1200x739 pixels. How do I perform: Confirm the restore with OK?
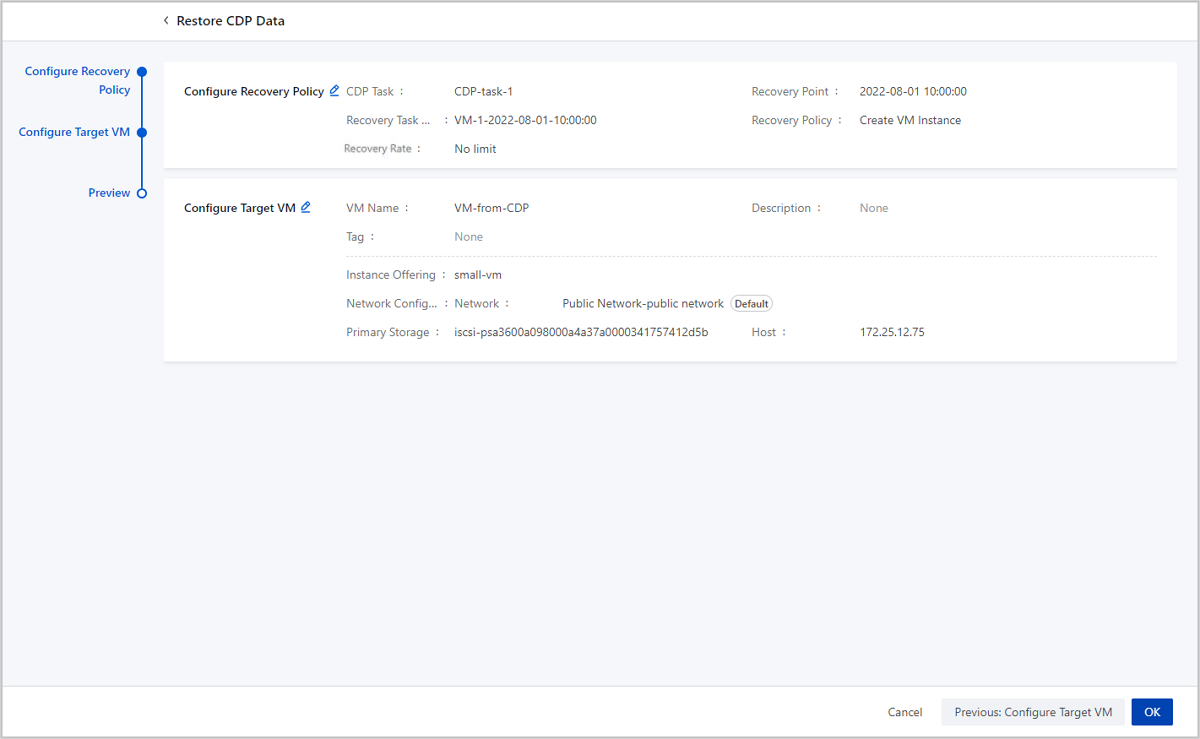1152,712
